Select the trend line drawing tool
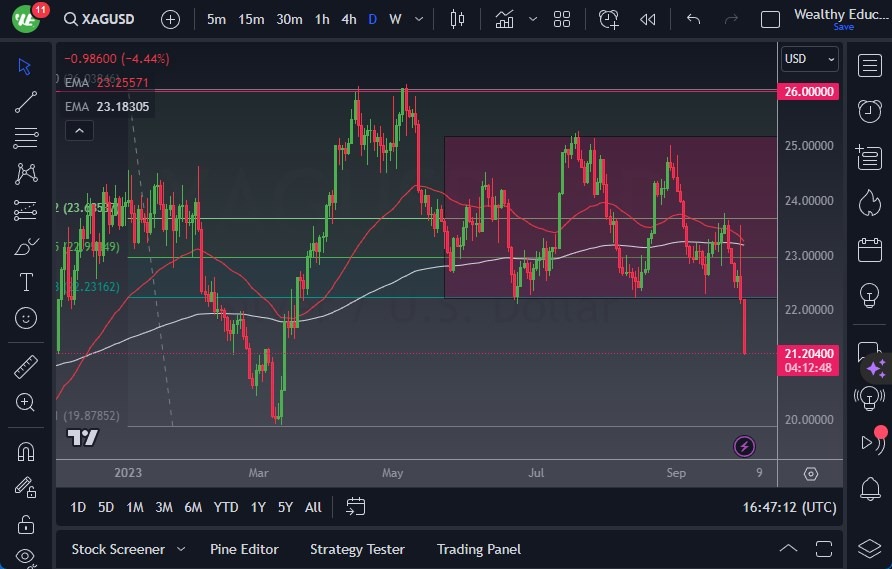The height and width of the screenshot is (569, 892). (26, 101)
